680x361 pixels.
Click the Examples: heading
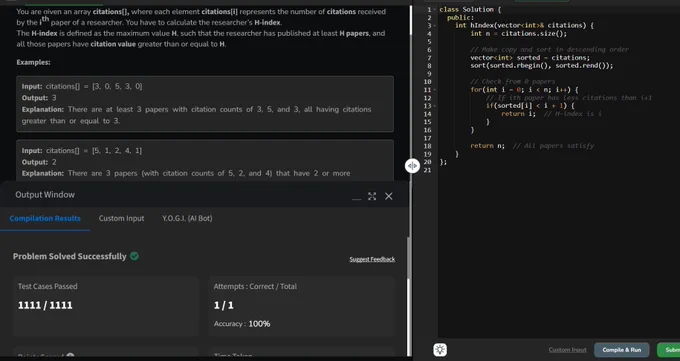(33, 62)
